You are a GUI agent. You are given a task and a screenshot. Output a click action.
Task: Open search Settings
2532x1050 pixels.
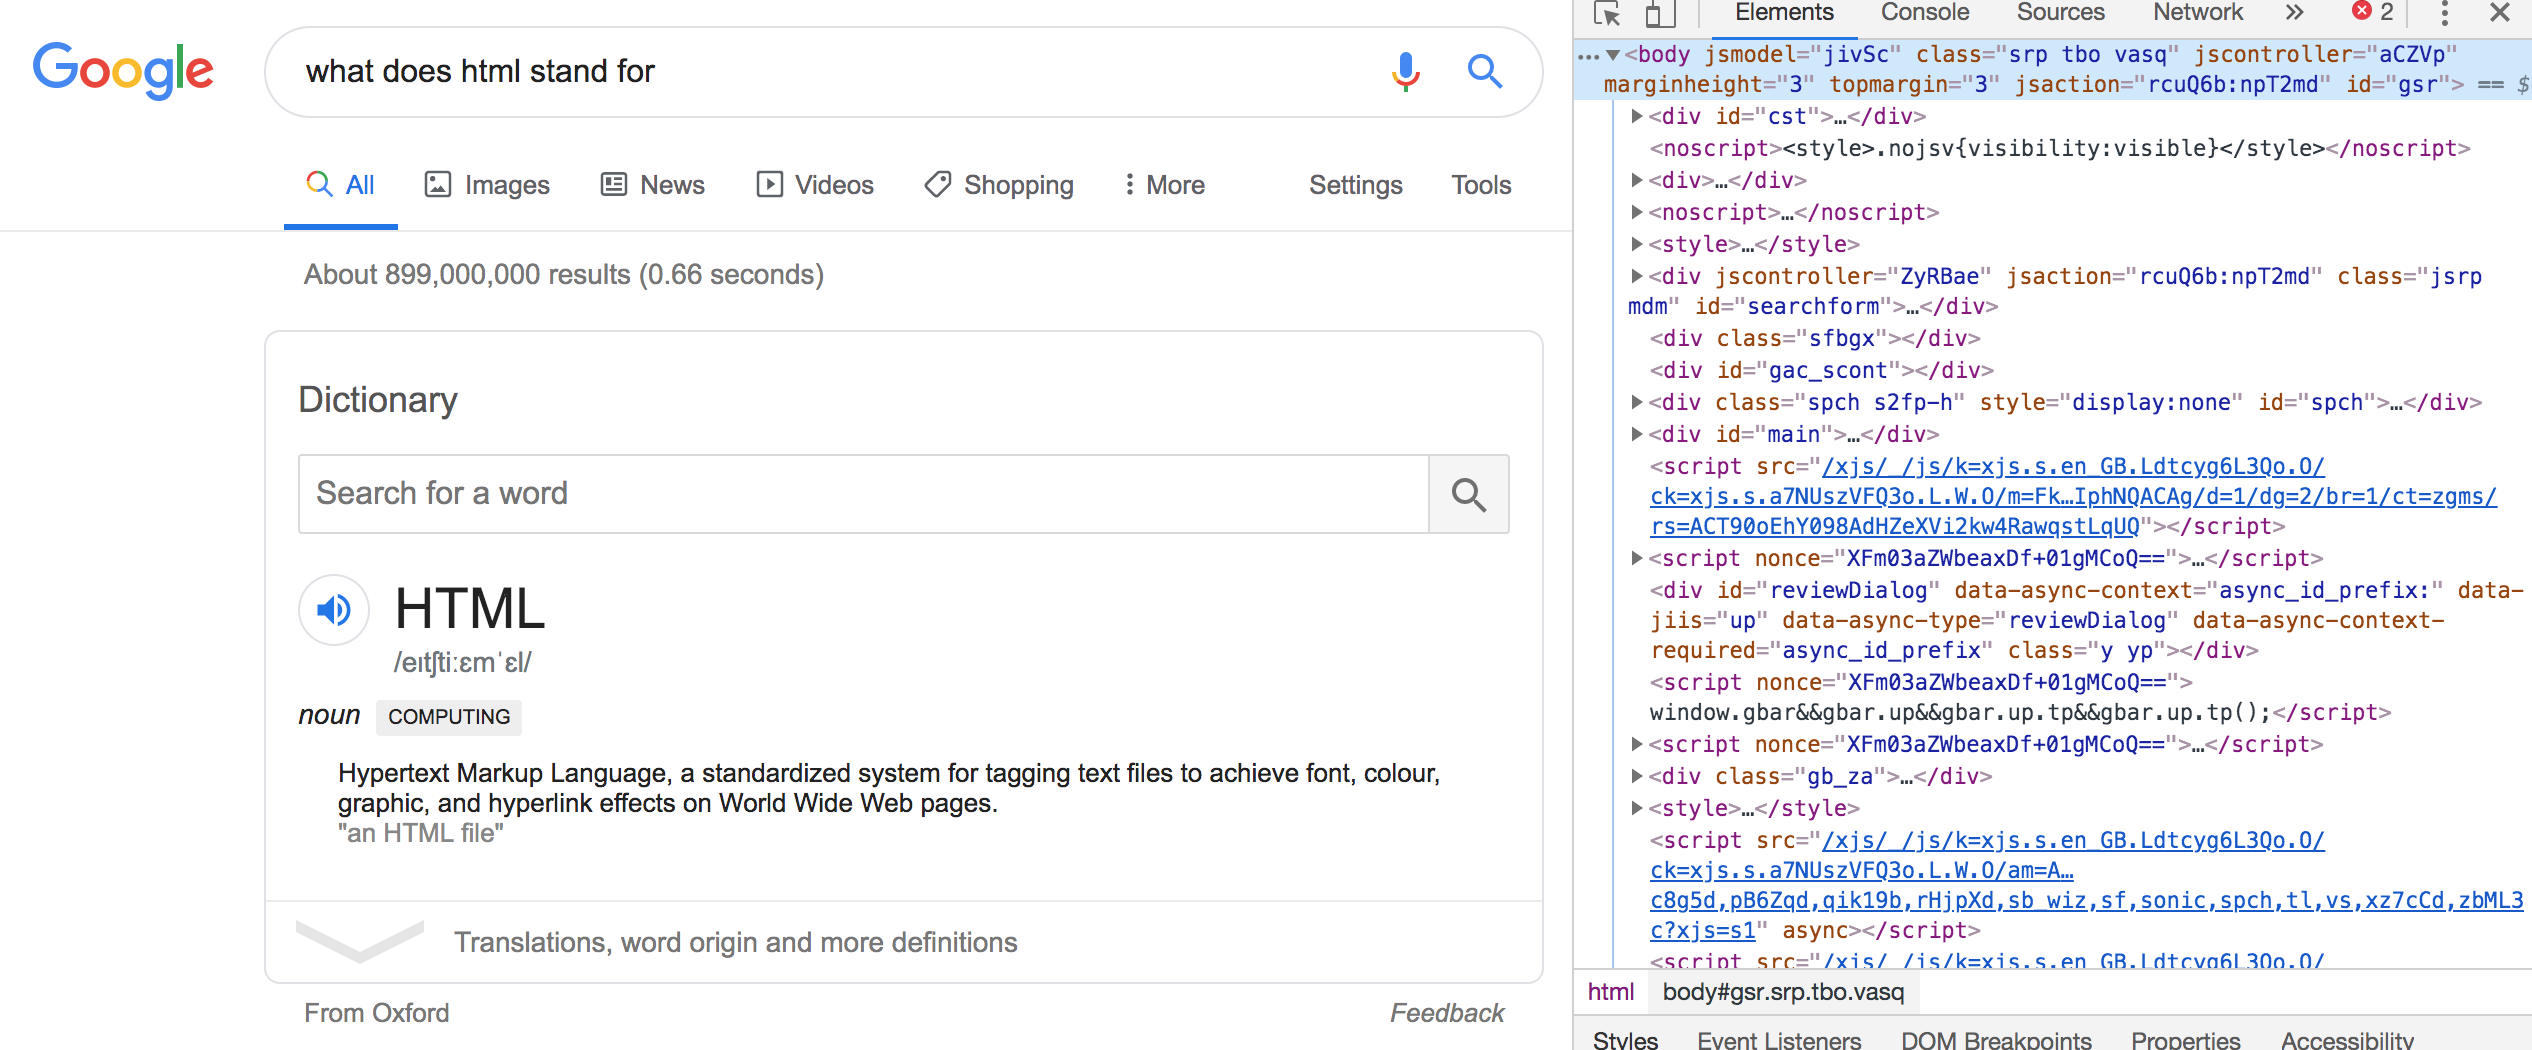click(x=1356, y=185)
